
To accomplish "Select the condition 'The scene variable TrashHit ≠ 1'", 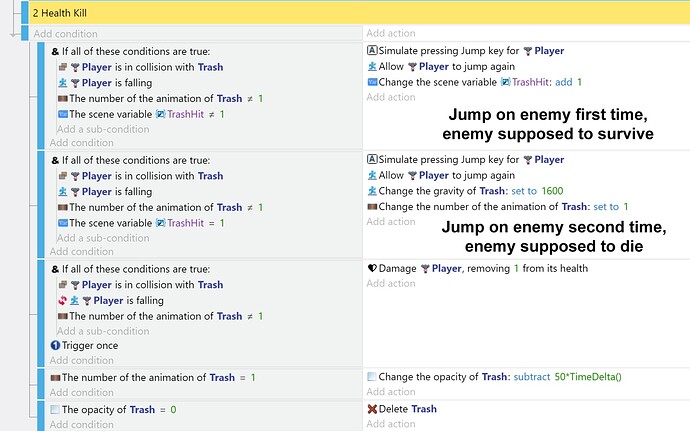I will [141, 114].
